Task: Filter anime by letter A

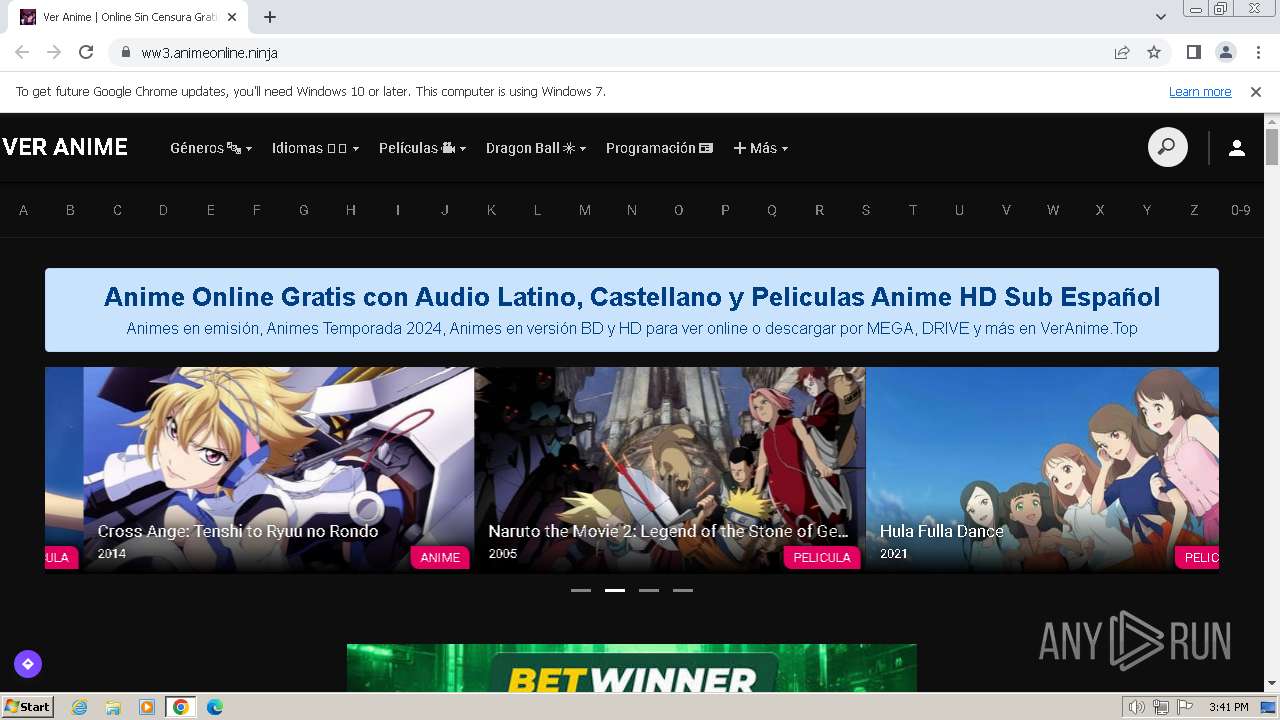Action: pos(24,210)
